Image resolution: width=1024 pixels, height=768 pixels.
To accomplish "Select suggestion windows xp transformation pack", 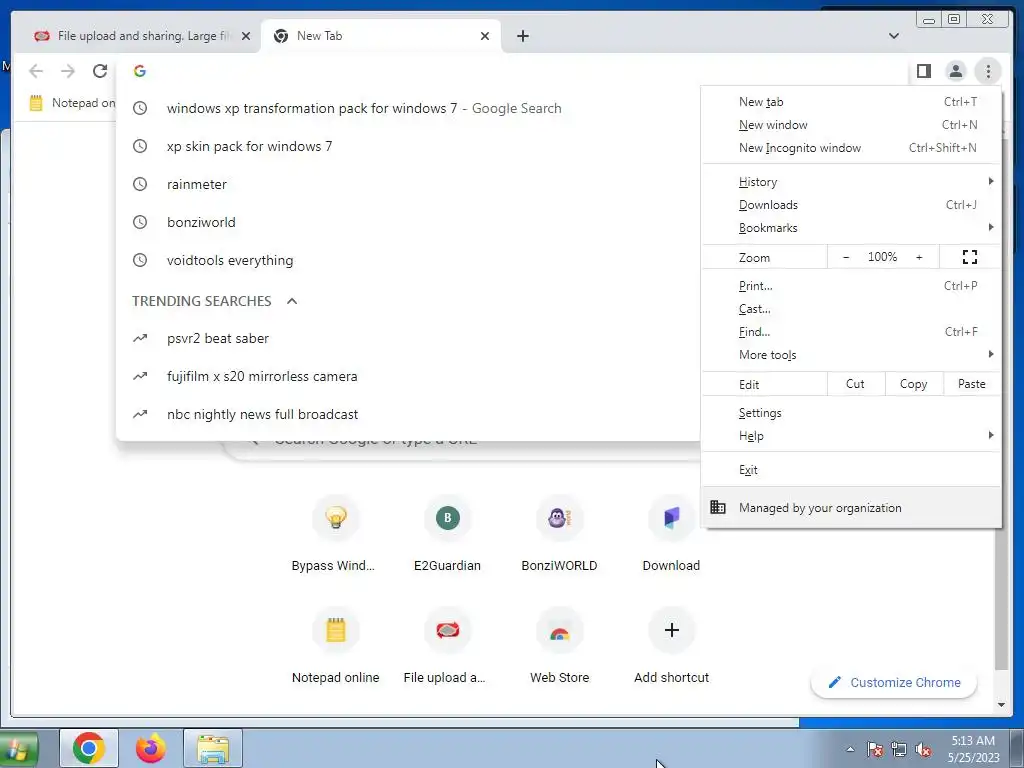I will [408, 108].
